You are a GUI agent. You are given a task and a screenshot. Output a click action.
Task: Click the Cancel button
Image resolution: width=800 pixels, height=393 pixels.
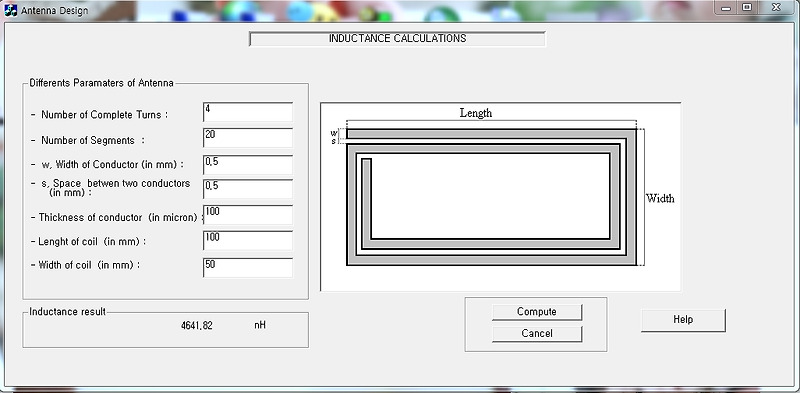537,333
